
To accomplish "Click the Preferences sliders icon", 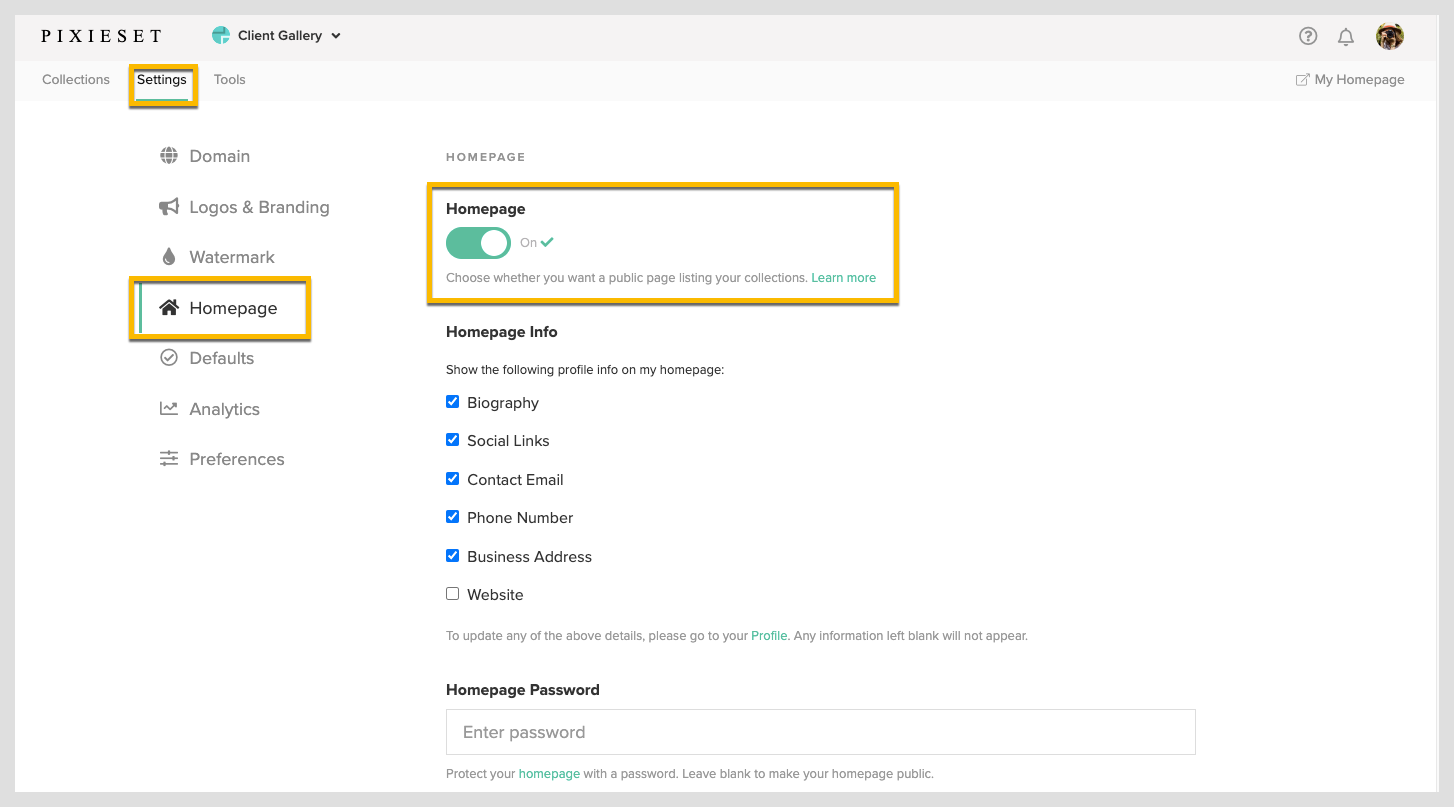I will [169, 459].
